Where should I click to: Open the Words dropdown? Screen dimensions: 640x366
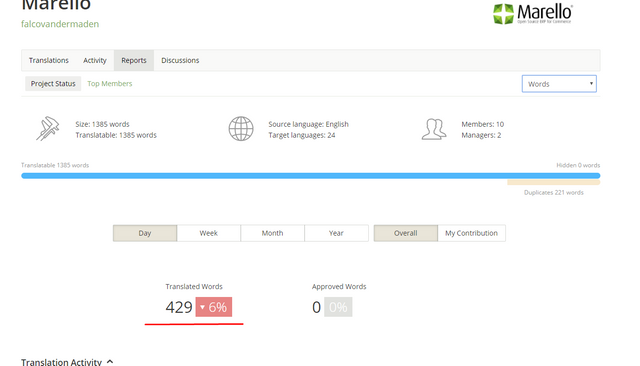click(559, 84)
